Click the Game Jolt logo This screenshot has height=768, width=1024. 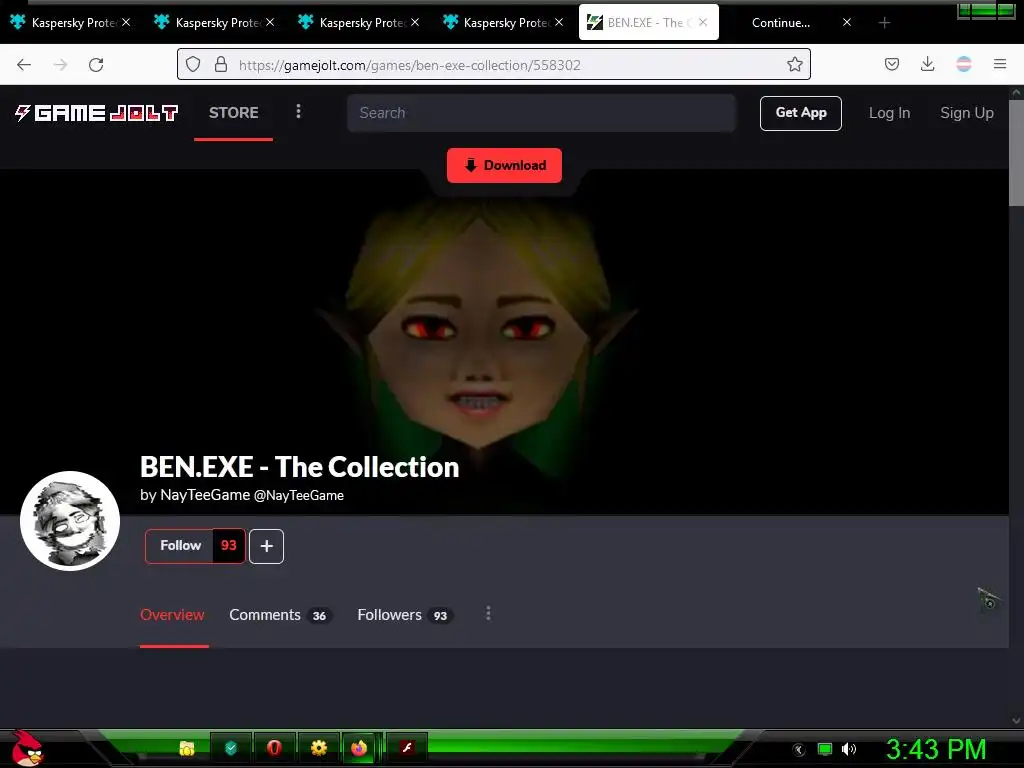click(97, 113)
